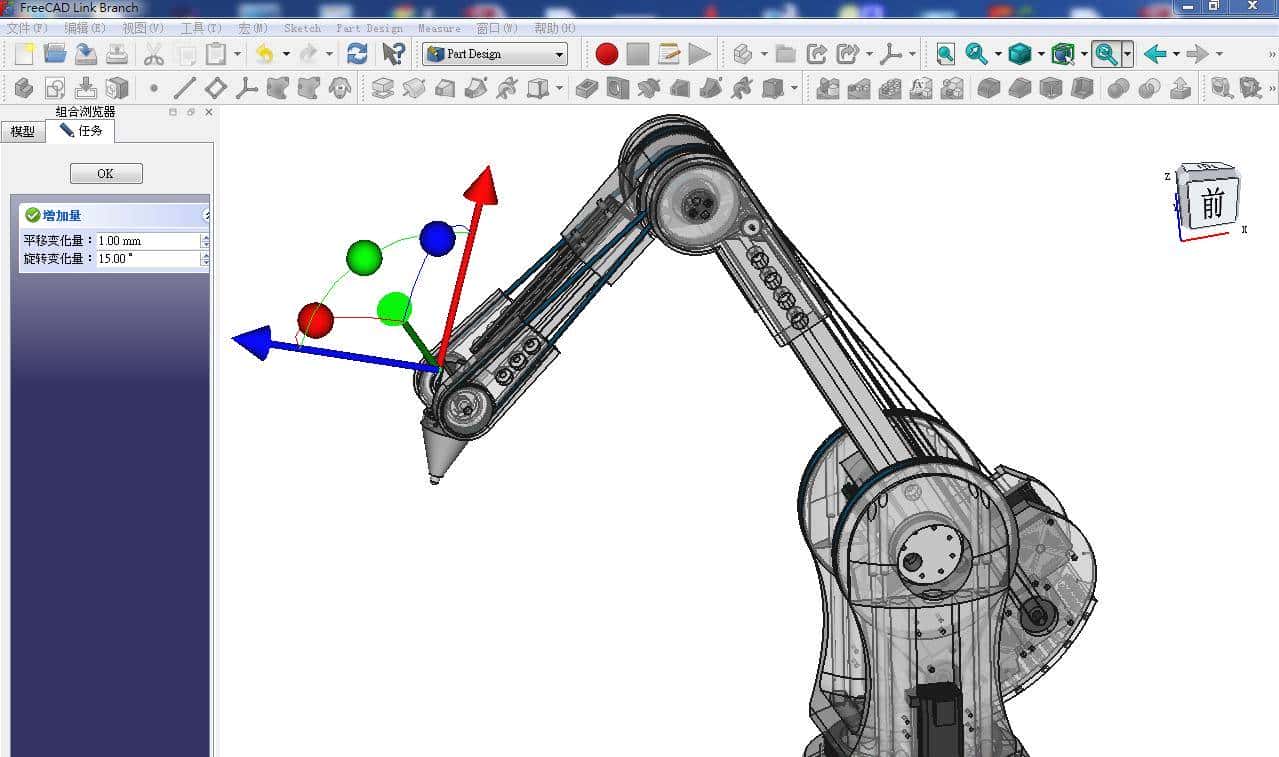
Task: Start macro recording with red circle
Action: pos(607,54)
